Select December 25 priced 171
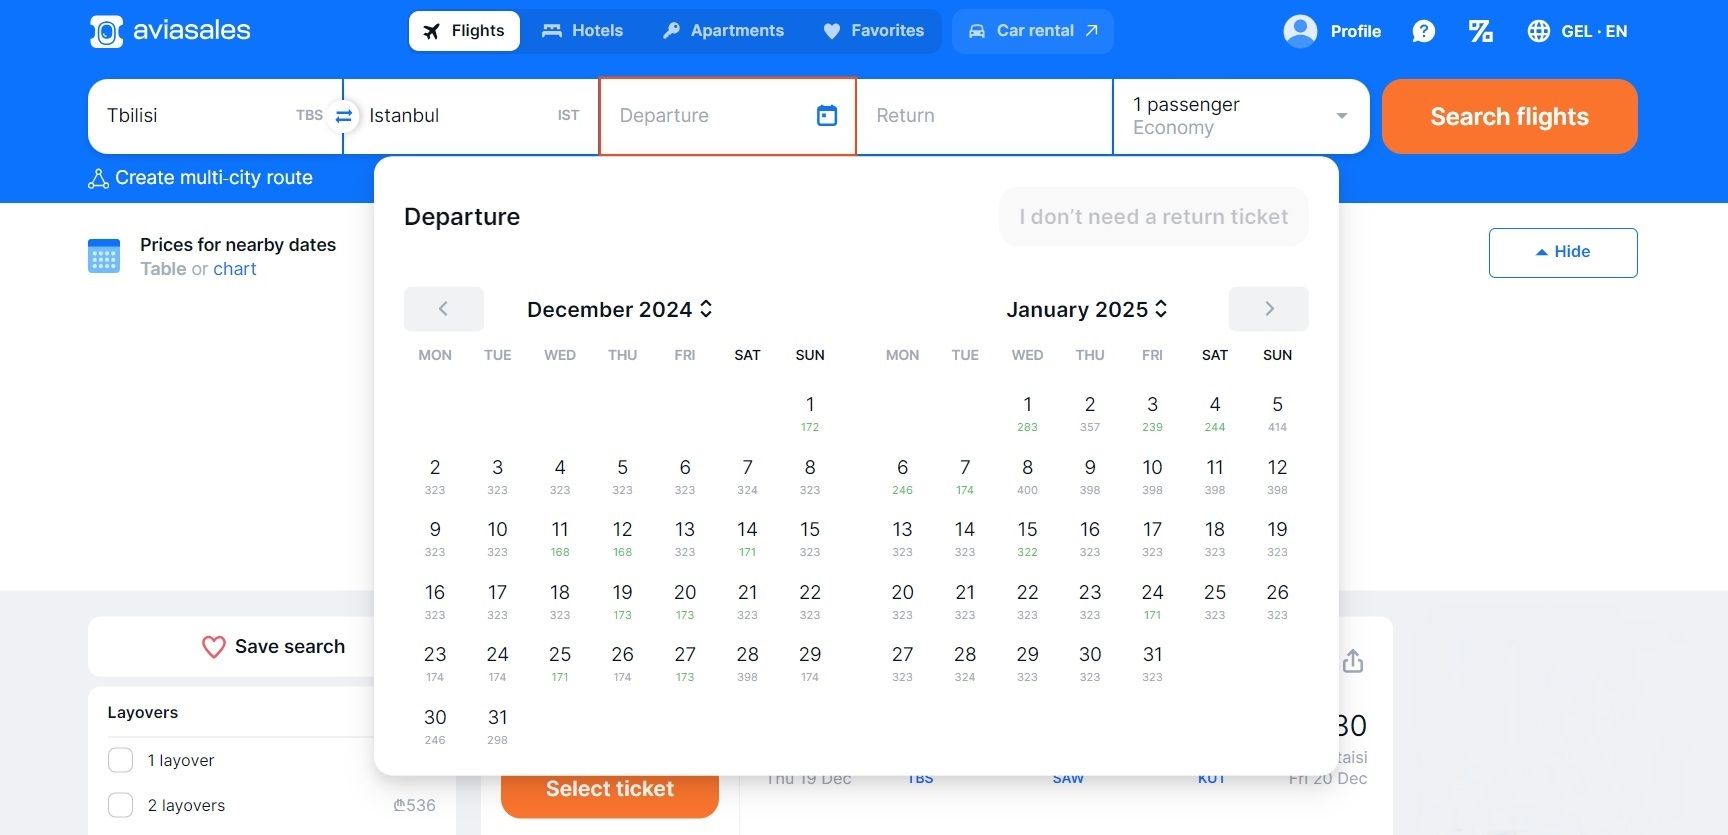Screen dimensions: 1728x835 coord(560,663)
